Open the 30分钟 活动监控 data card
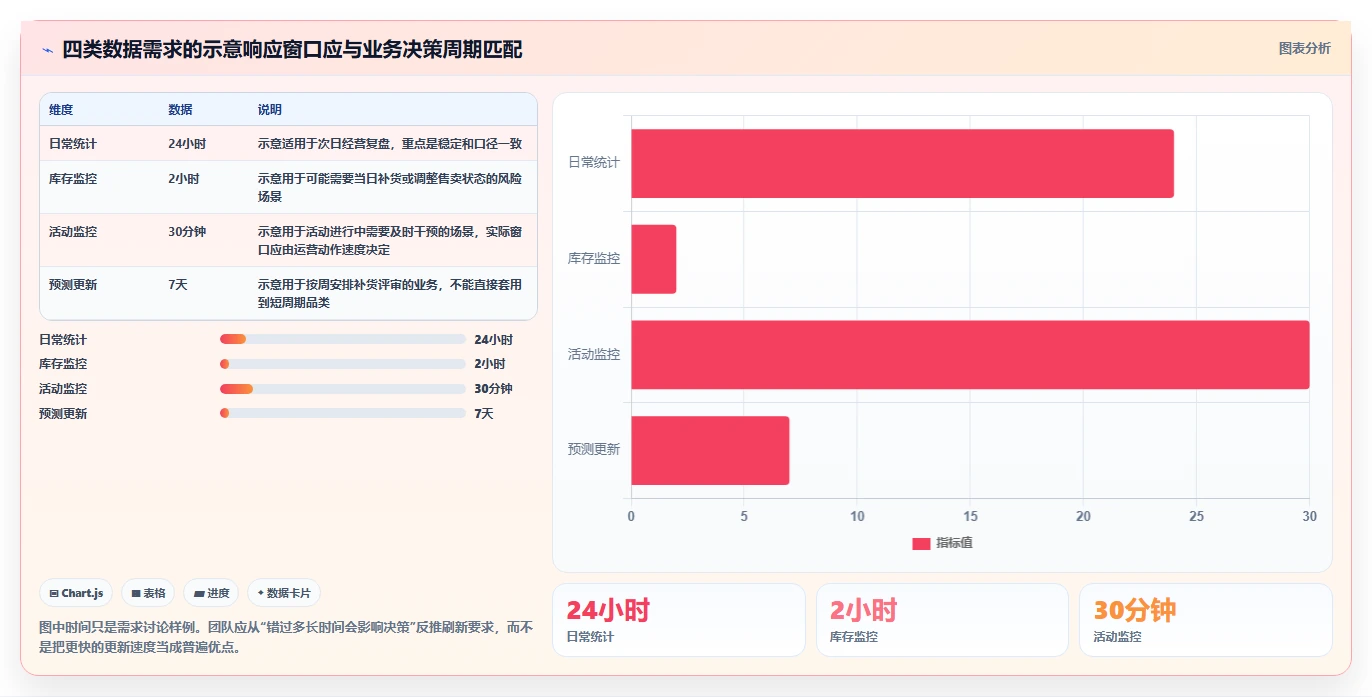The image size is (1372, 697). click(1205, 620)
